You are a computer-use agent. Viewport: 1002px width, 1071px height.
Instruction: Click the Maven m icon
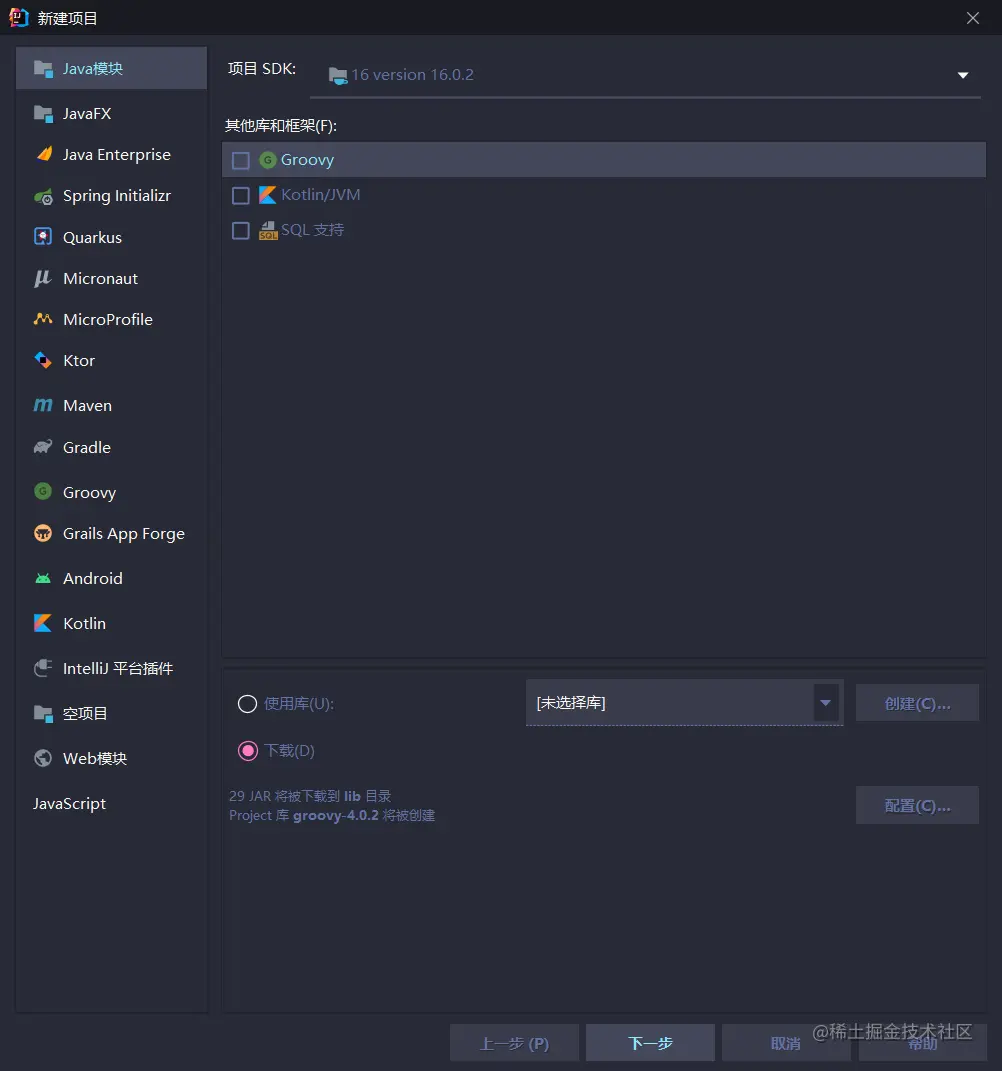click(x=43, y=405)
